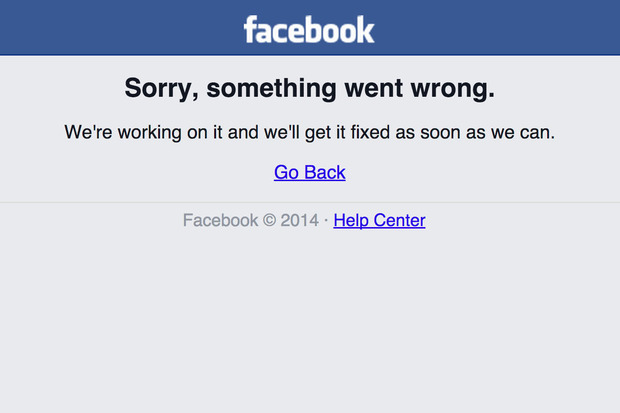
Task: Click the word 'Center' in Help Center link
Action: [399, 220]
